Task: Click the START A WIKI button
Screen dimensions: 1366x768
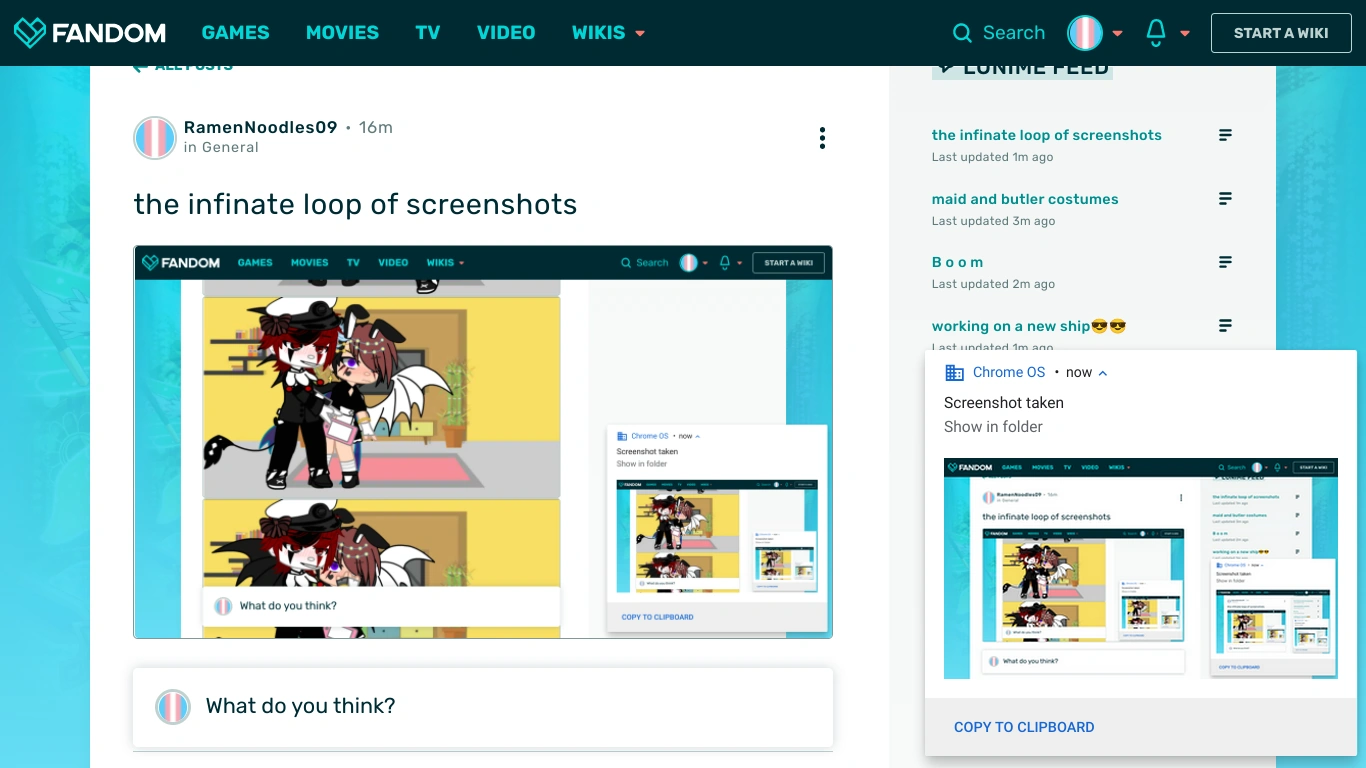Action: click(x=1281, y=32)
